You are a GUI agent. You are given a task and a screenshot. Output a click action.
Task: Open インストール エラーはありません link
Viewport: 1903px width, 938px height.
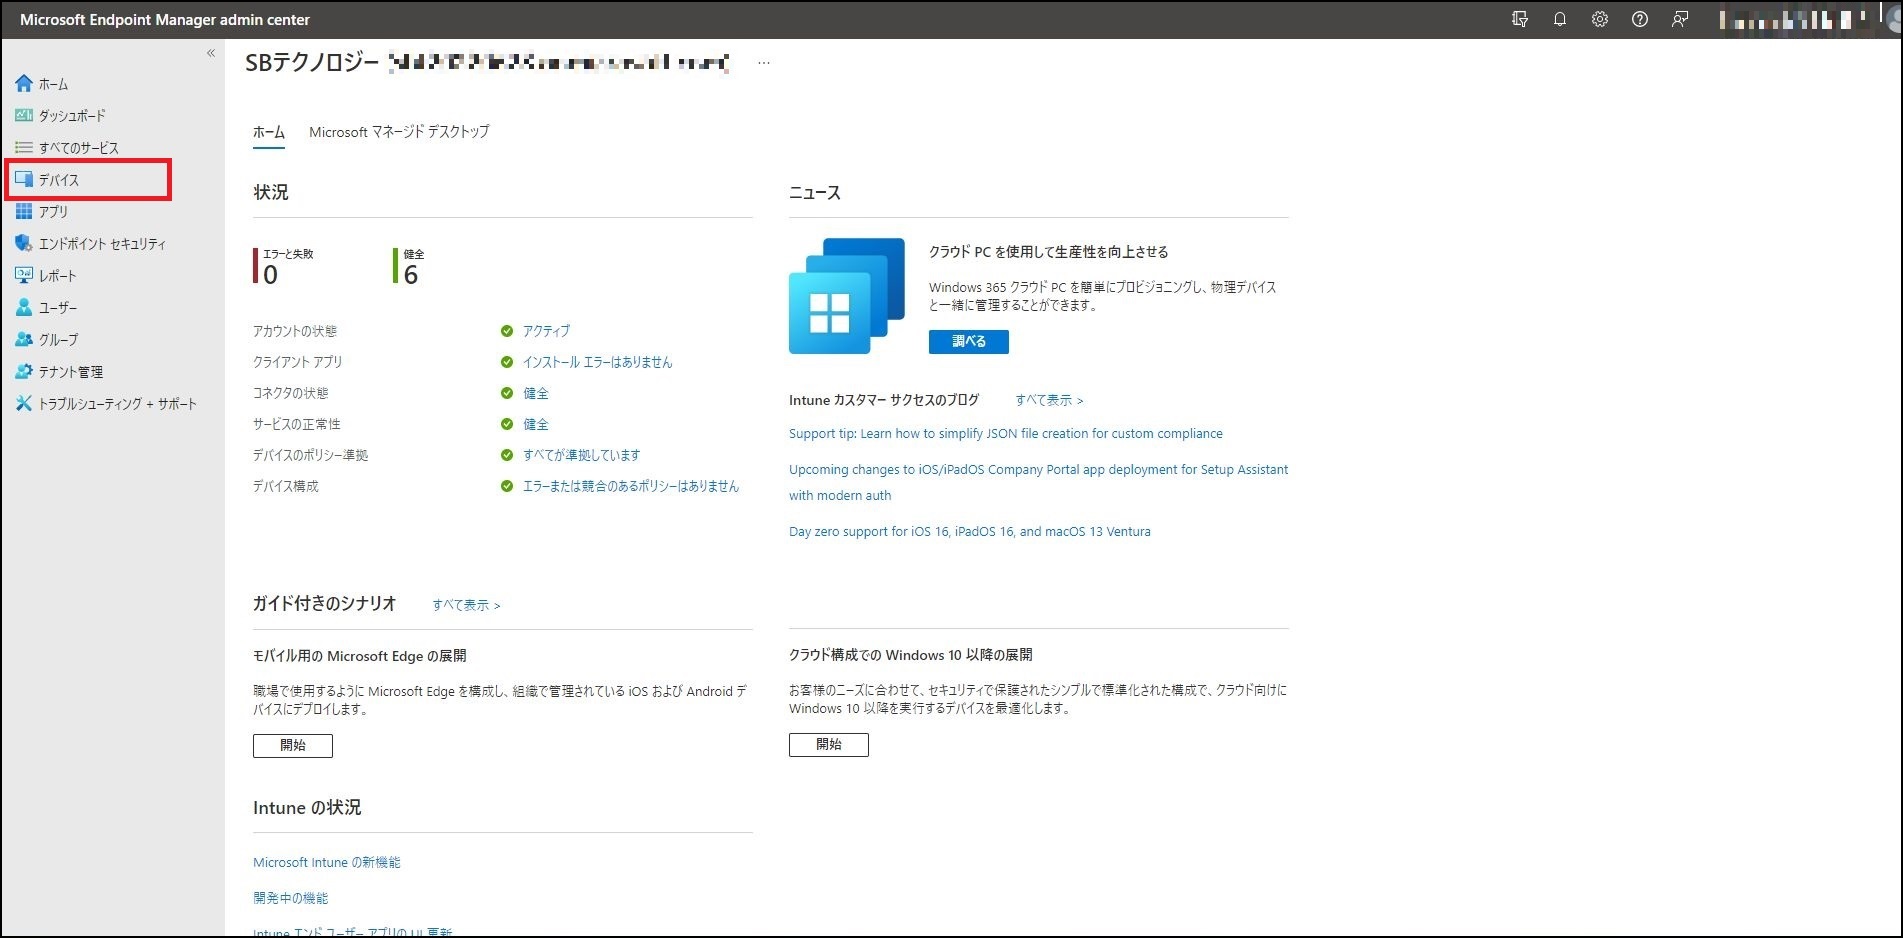pos(598,362)
